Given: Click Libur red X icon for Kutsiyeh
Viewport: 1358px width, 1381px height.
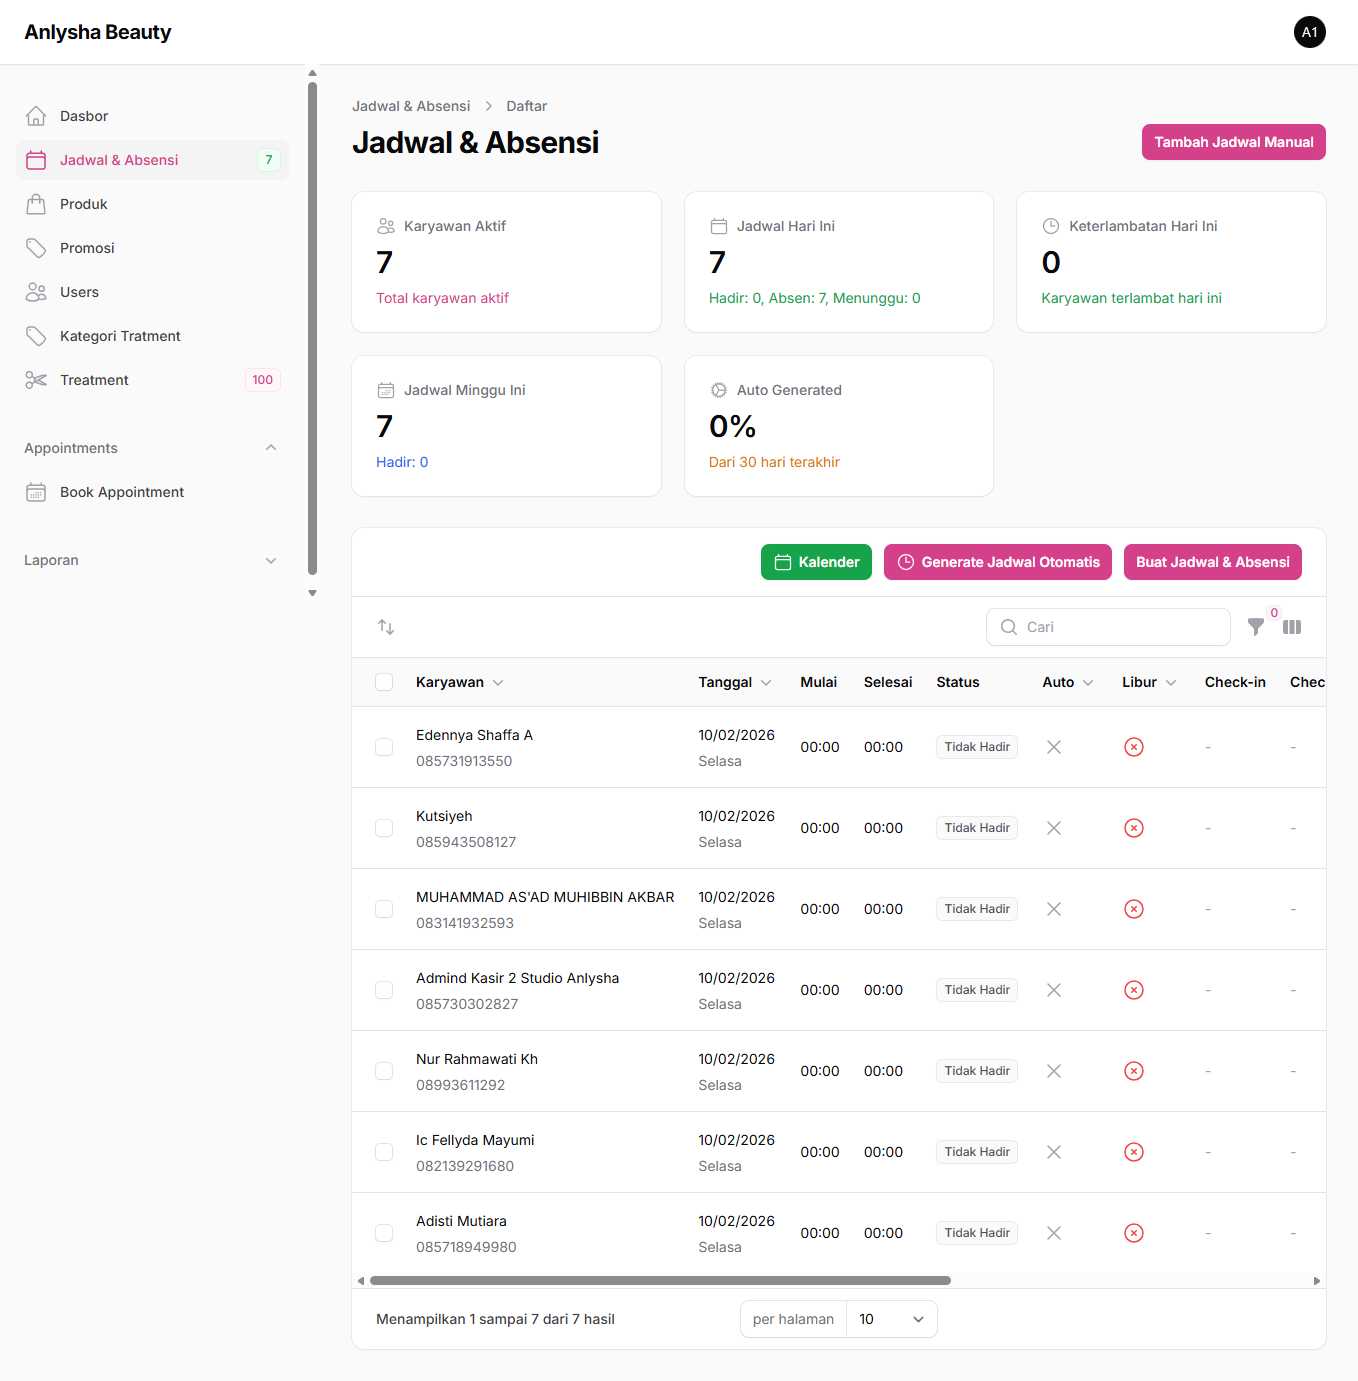Looking at the screenshot, I should (1133, 828).
